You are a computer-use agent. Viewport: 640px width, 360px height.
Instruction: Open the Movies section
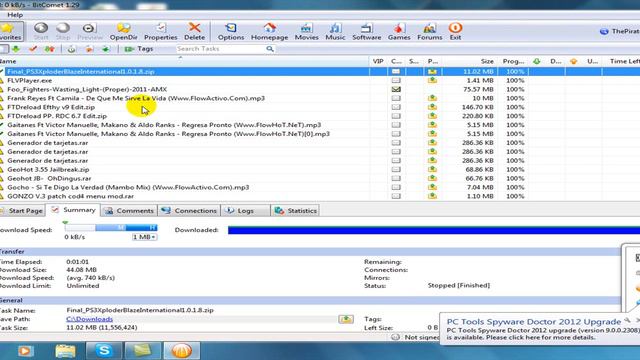click(307, 31)
